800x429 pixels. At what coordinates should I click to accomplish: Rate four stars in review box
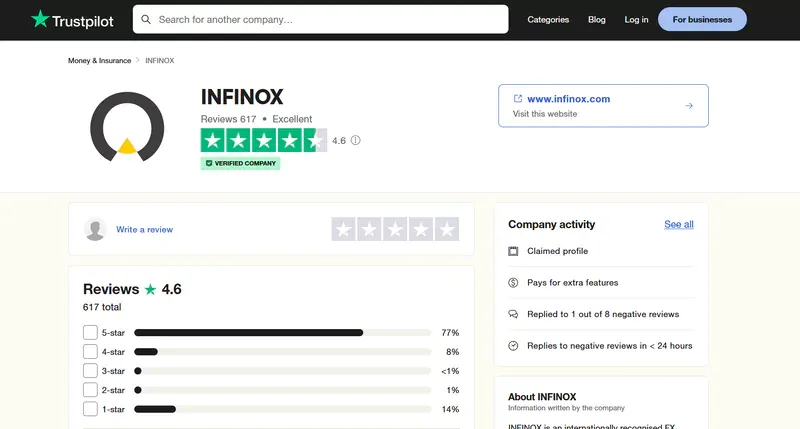tap(421, 229)
